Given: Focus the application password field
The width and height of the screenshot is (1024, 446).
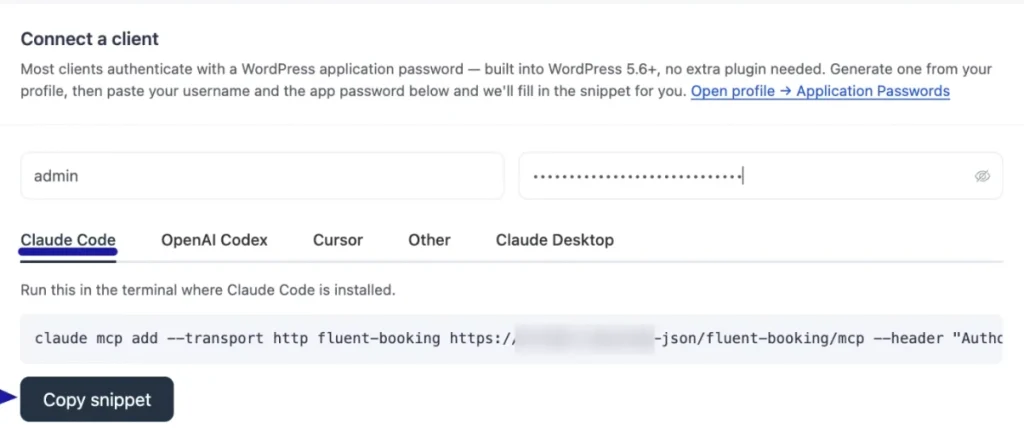Looking at the screenshot, I should 761,176.
